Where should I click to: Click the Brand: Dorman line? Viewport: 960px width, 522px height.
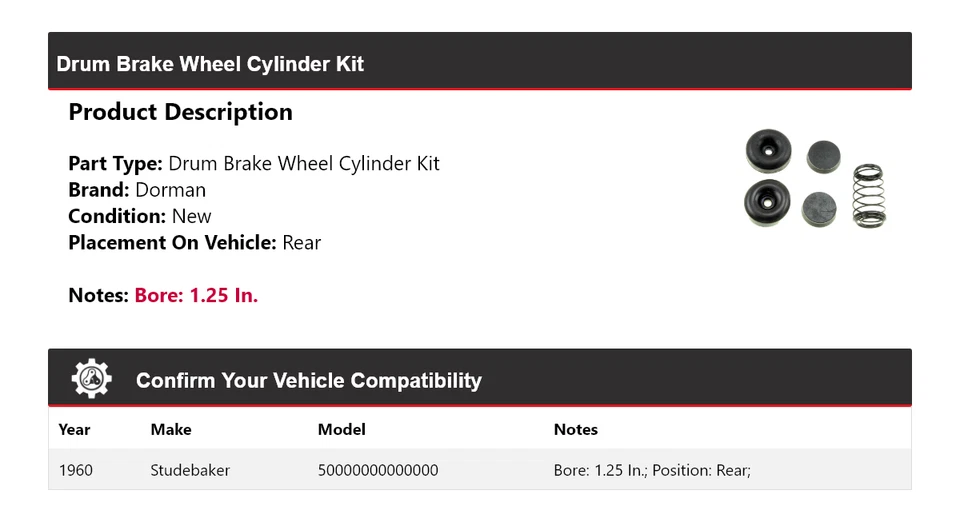137,190
